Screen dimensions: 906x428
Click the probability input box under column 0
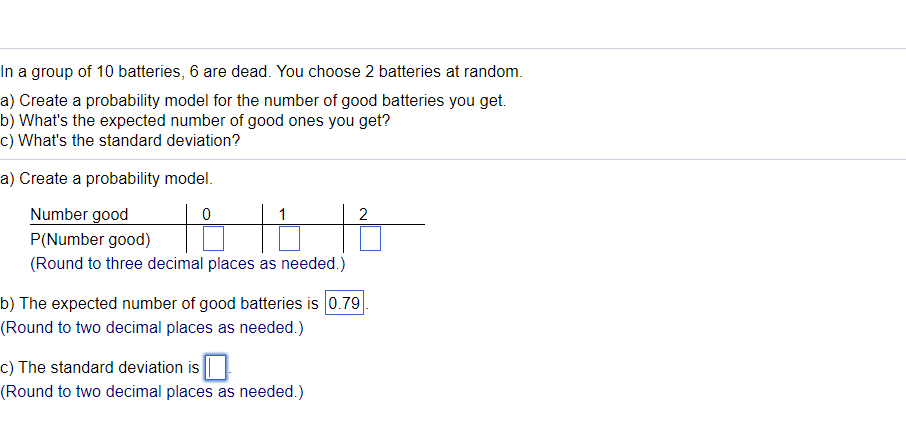(213, 240)
